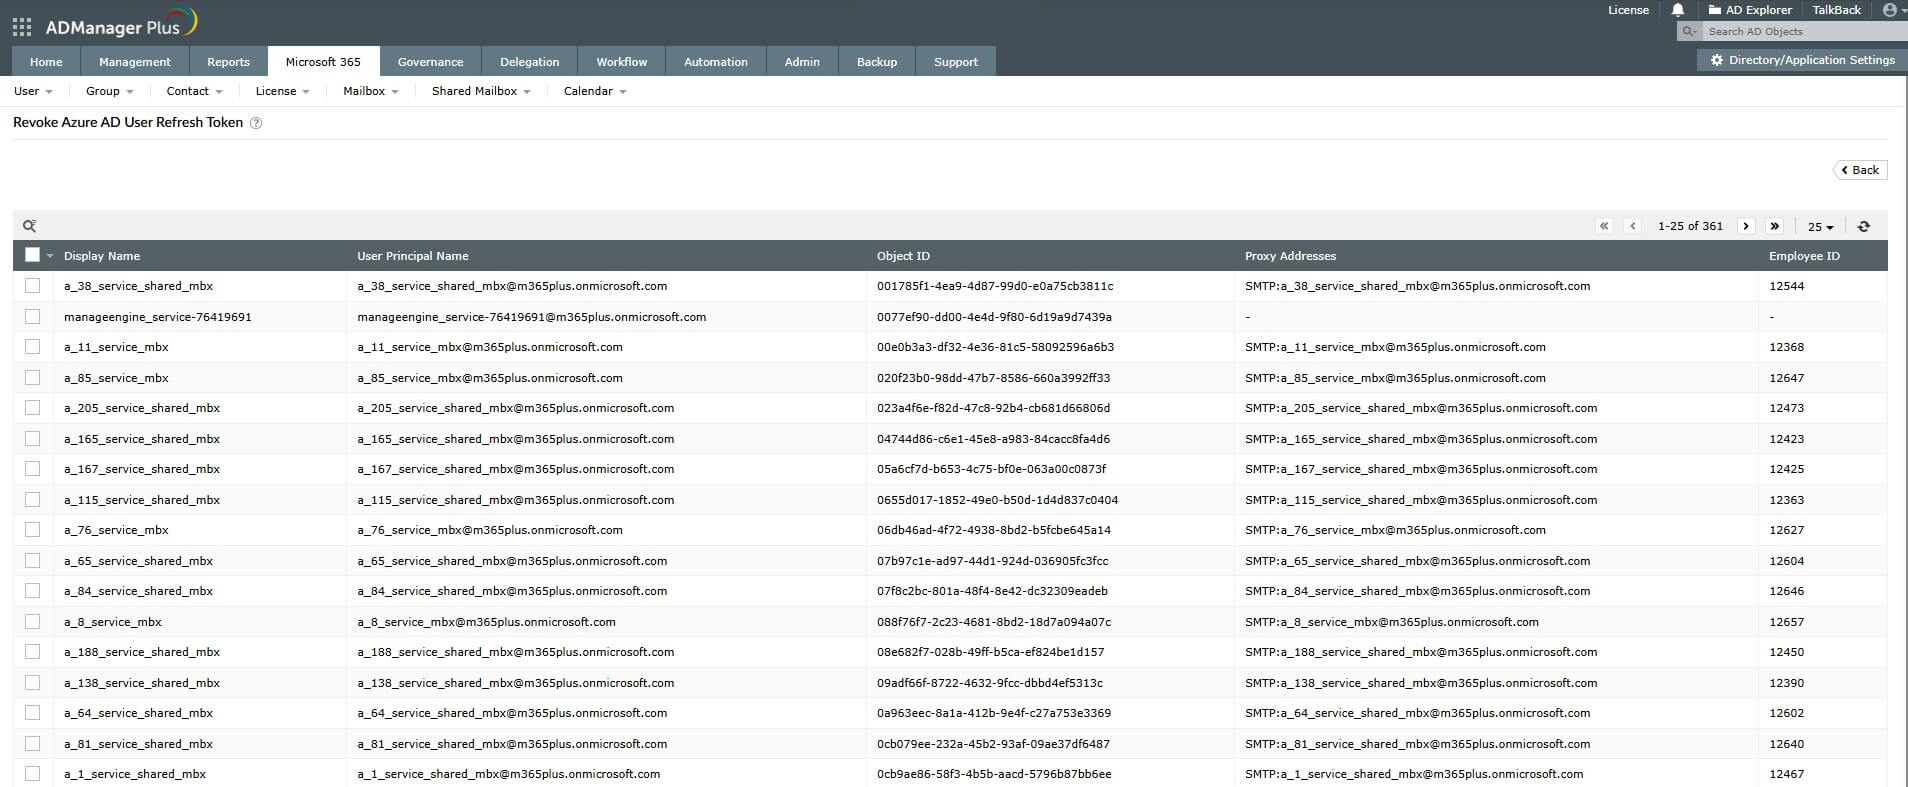This screenshot has height=787, width=1908.
Task: Click the help question mark beside page title
Action: tap(256, 123)
